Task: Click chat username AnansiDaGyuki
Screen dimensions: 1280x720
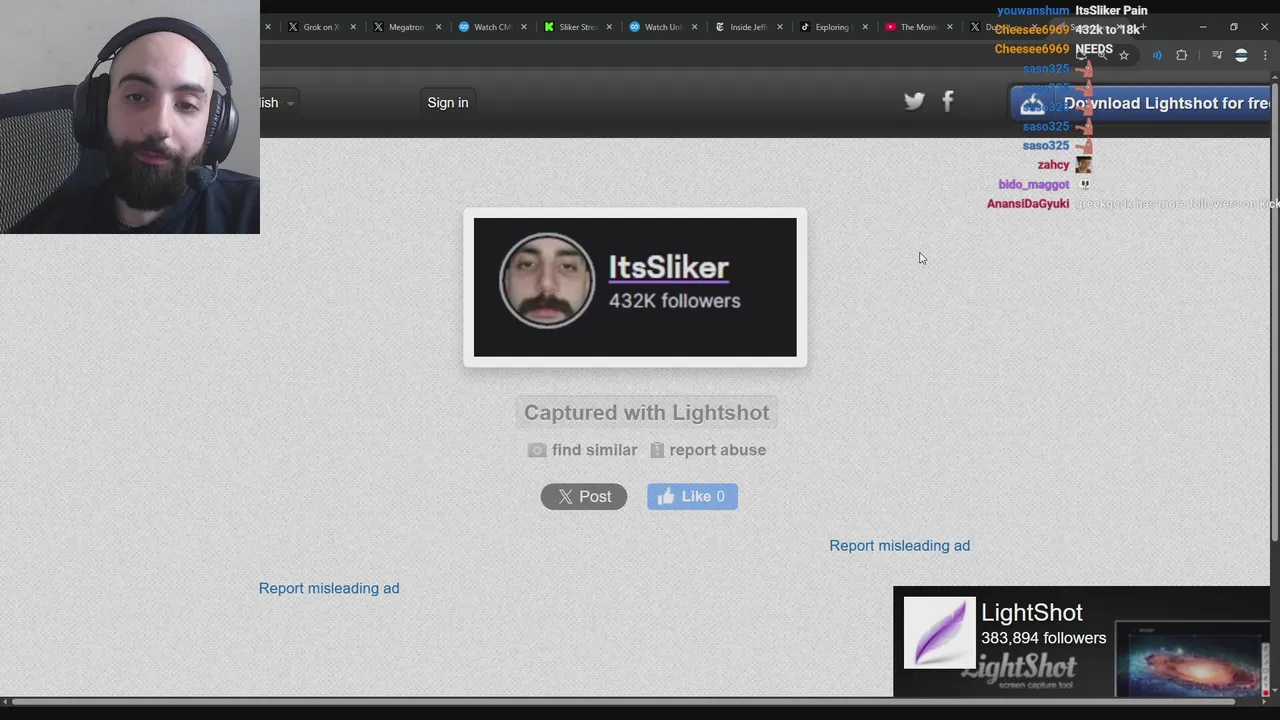Action: click(x=1028, y=204)
